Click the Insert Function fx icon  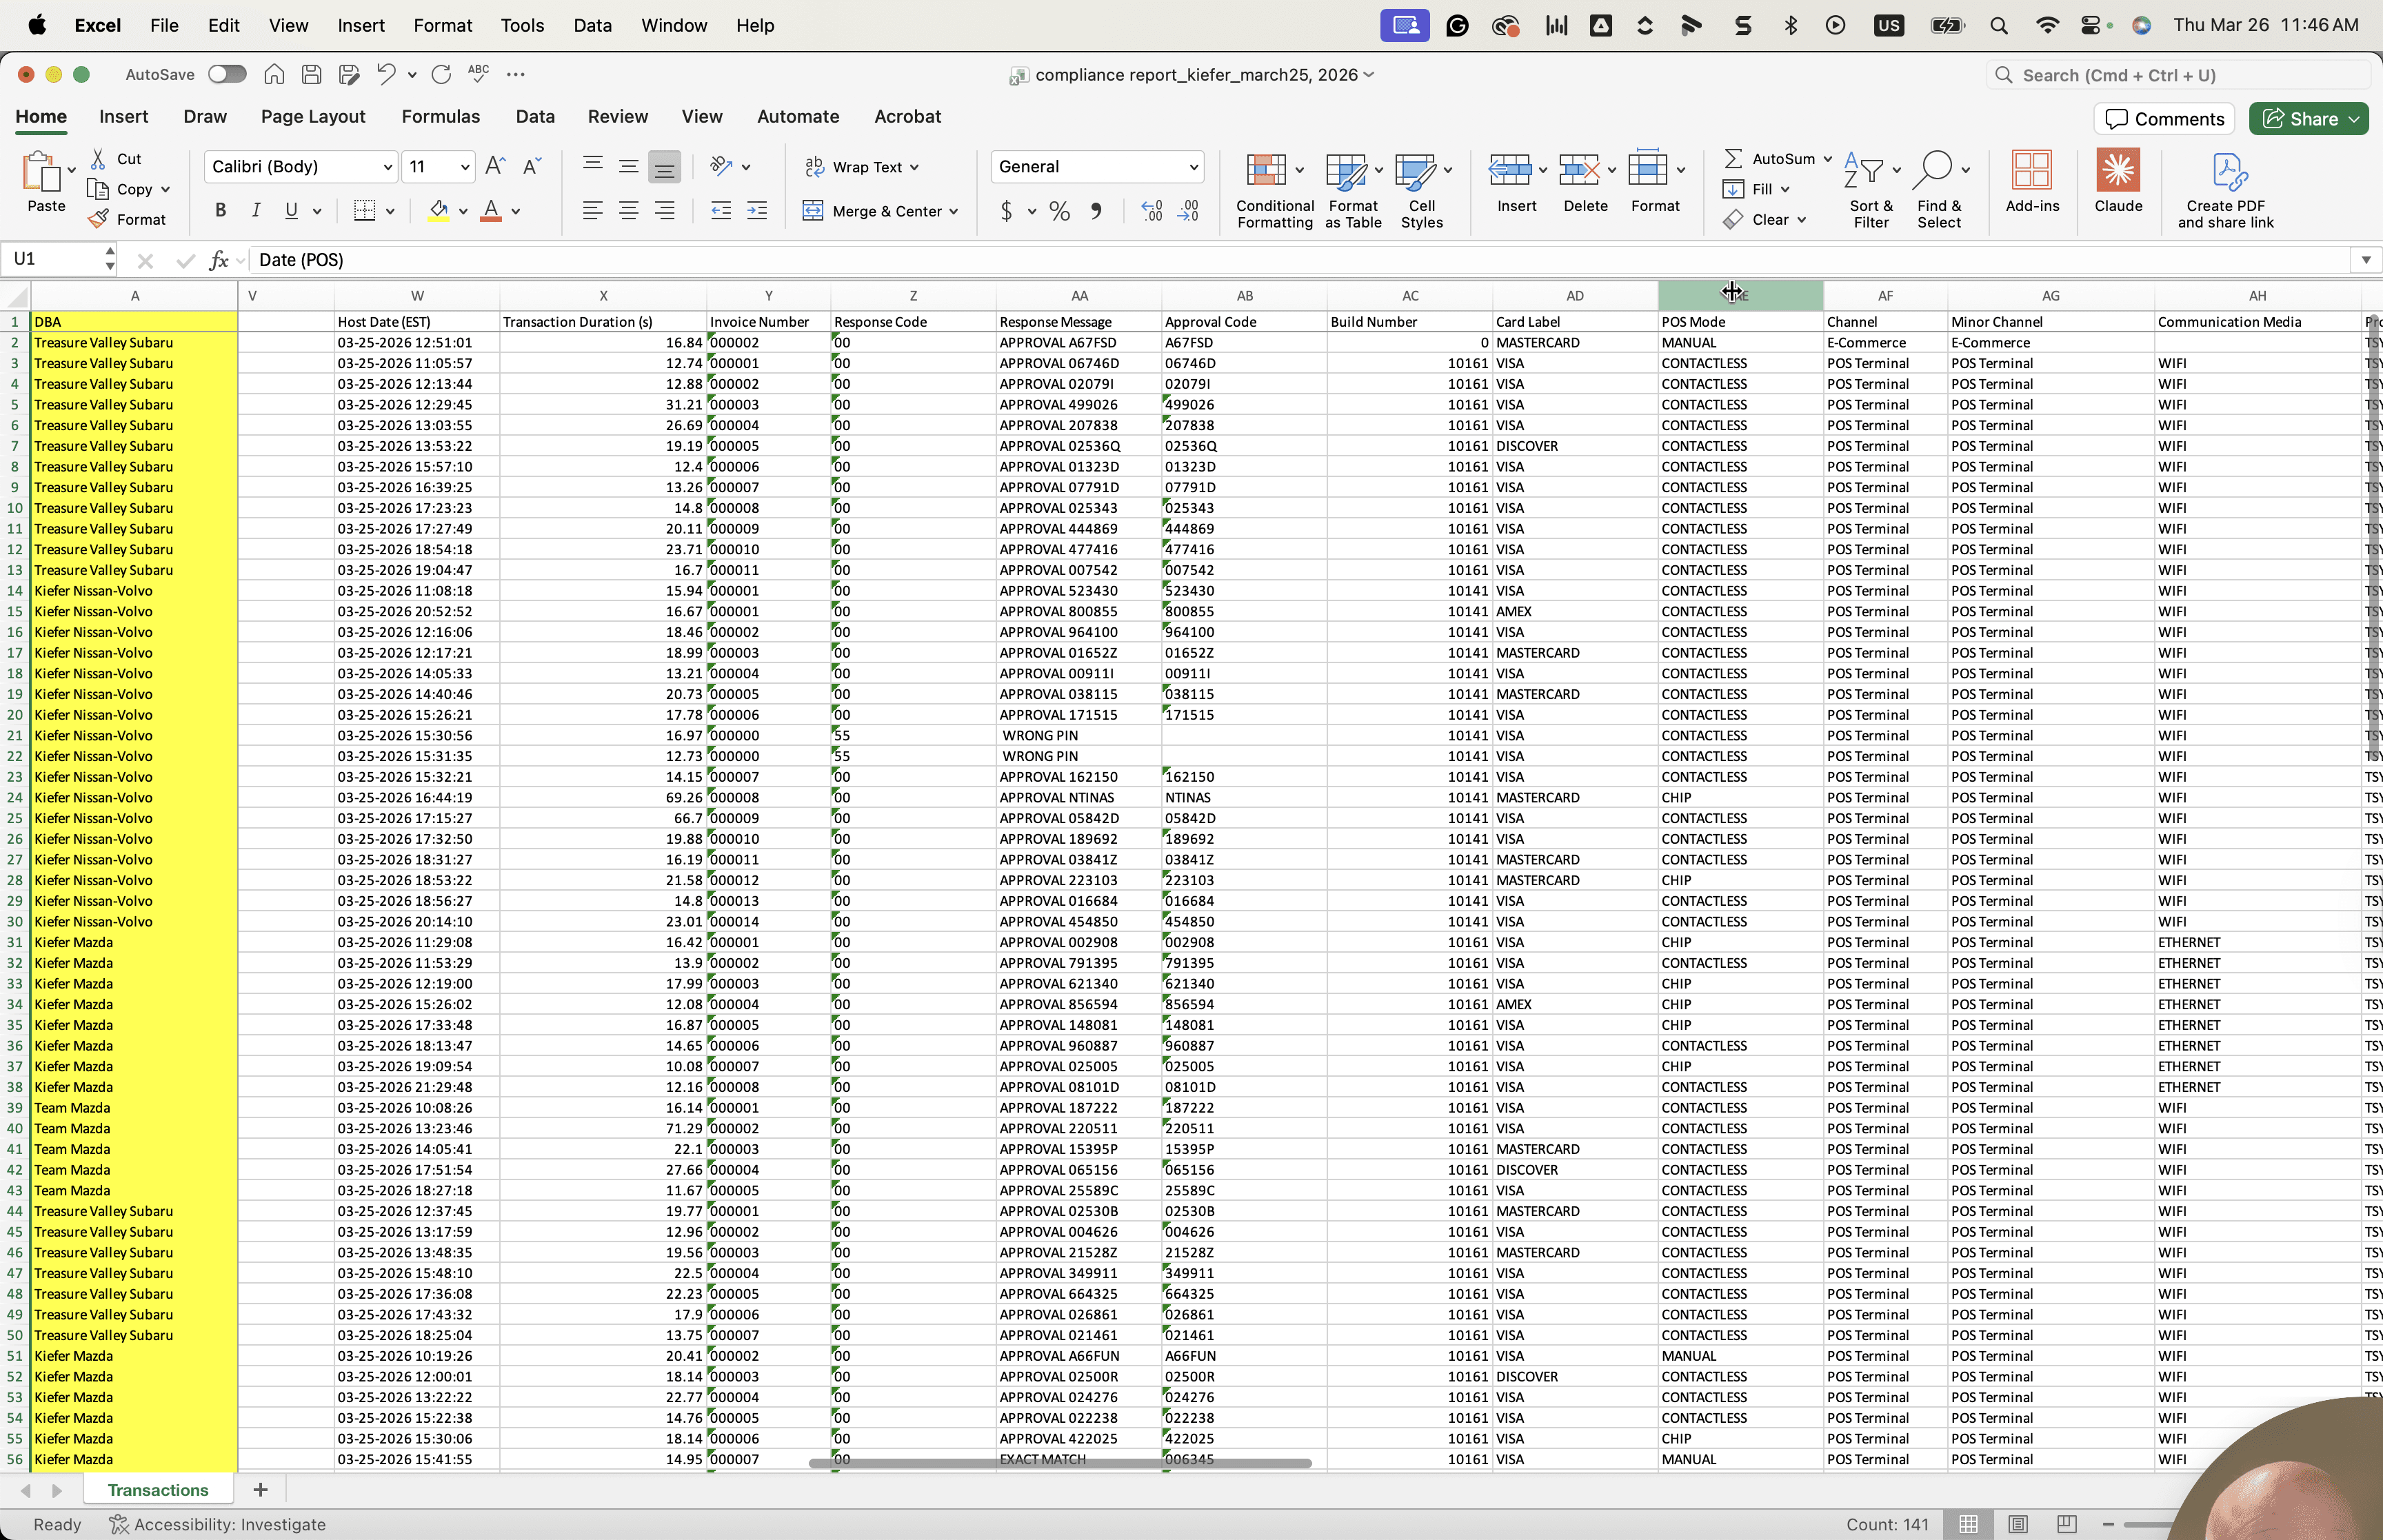[x=218, y=260]
